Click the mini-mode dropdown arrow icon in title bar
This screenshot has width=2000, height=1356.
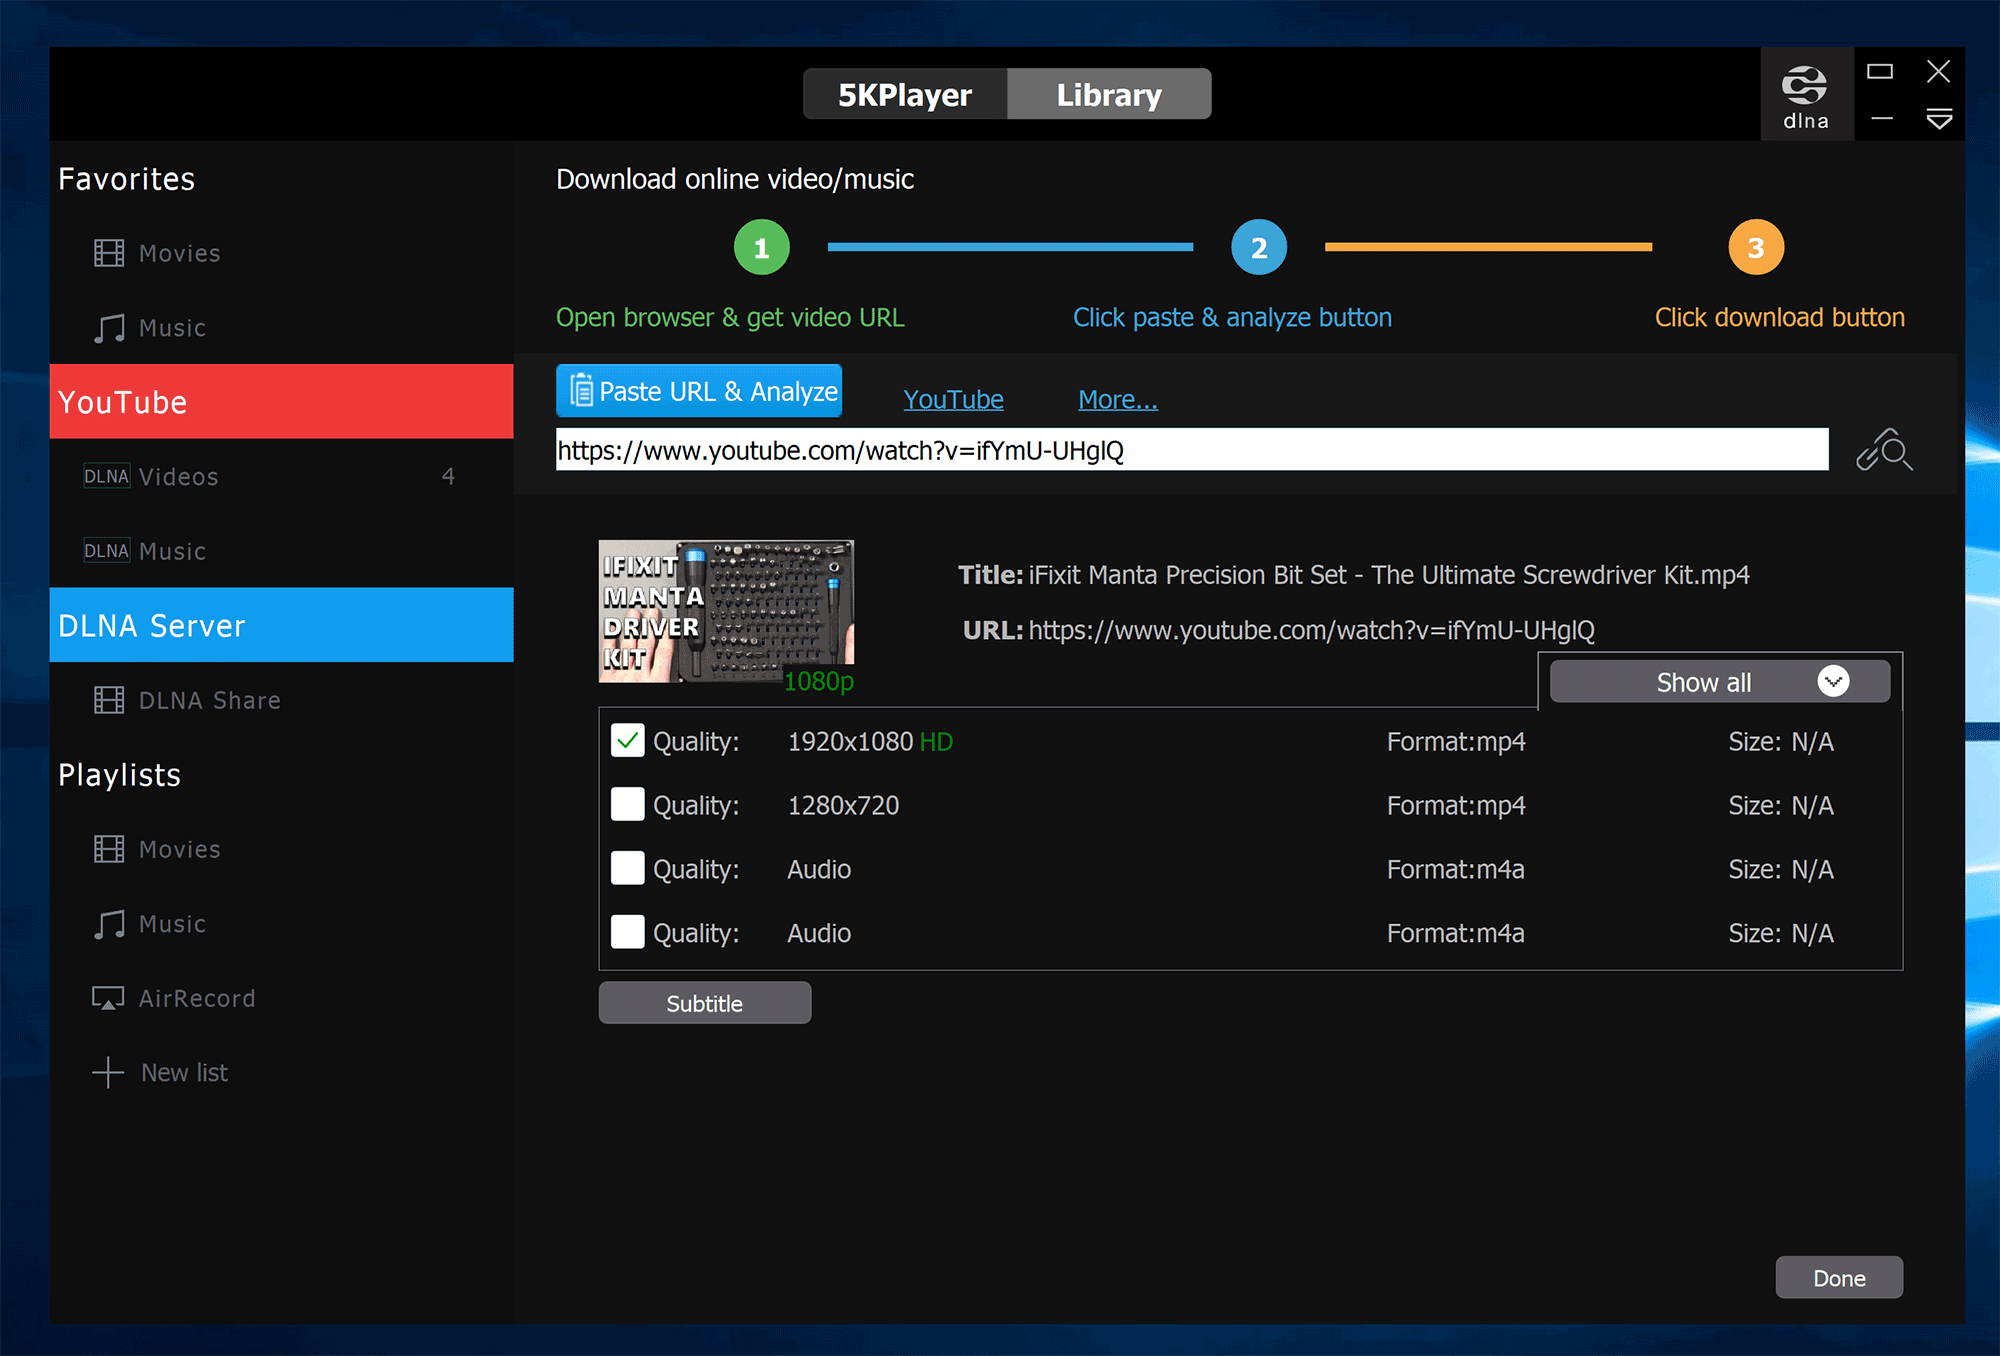1939,119
